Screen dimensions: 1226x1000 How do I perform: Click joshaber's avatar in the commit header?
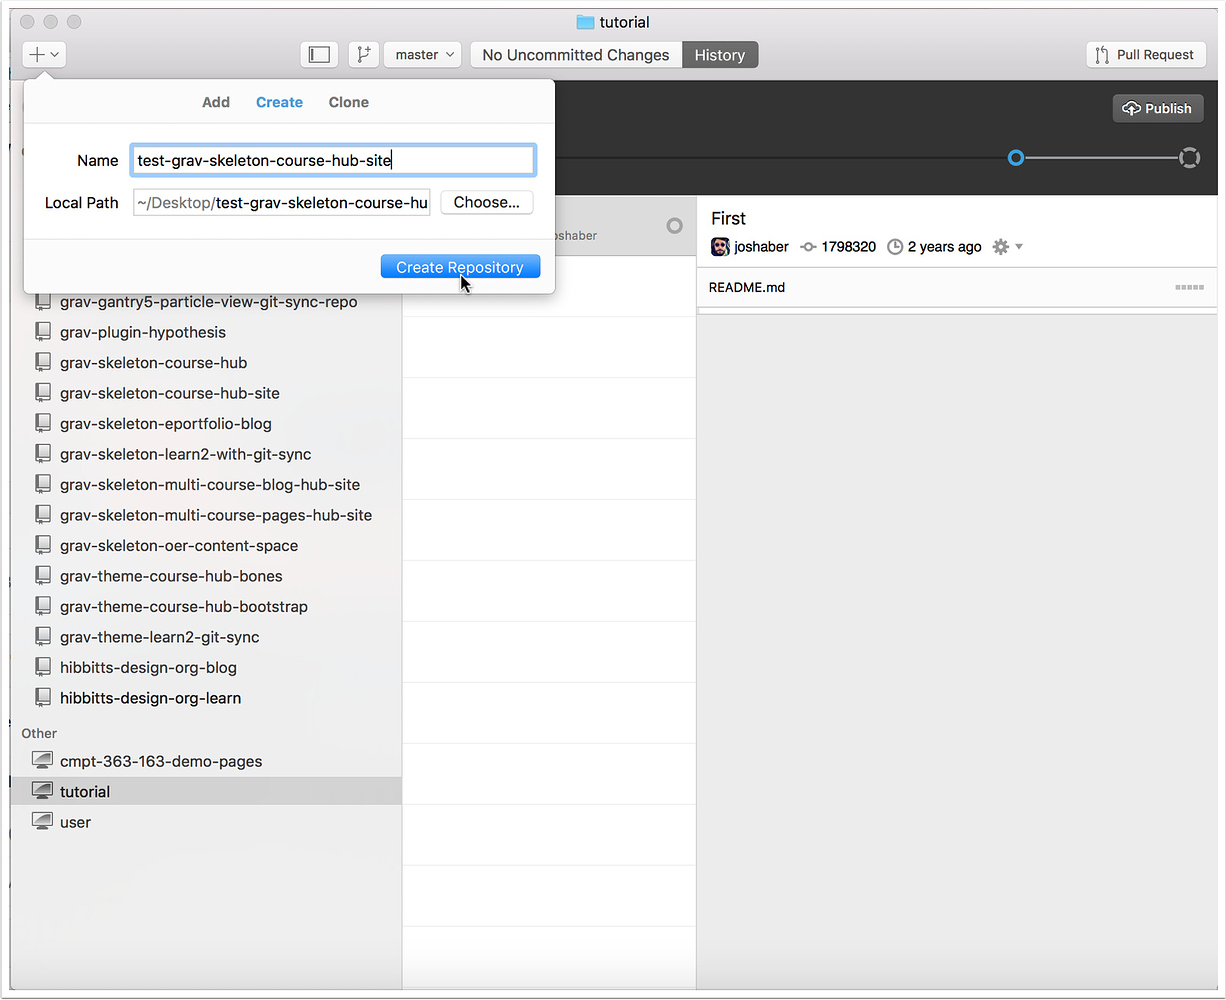coord(720,246)
